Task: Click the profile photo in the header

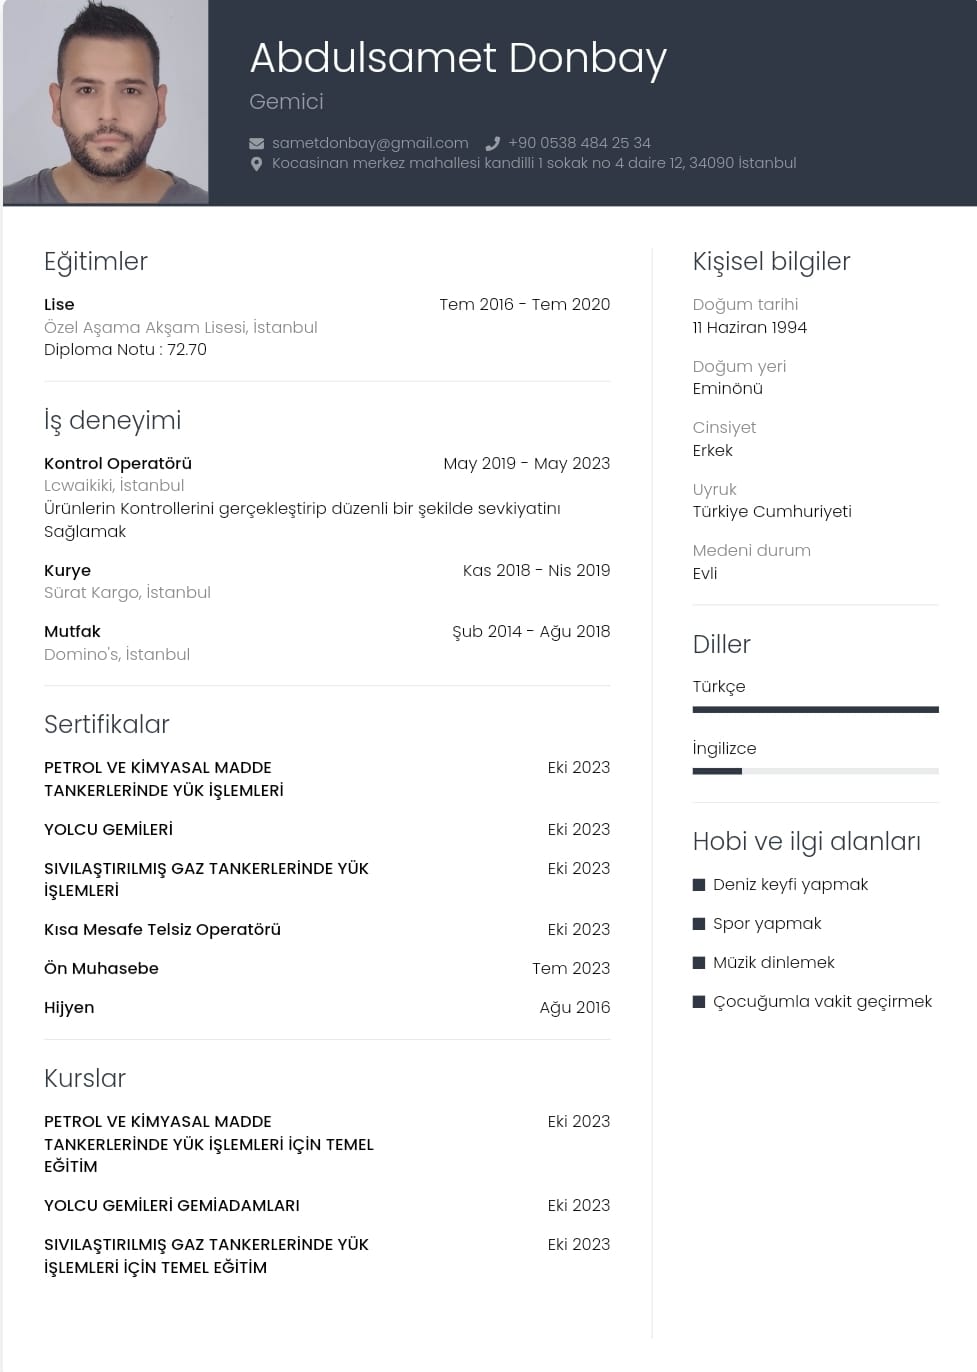Action: 106,102
